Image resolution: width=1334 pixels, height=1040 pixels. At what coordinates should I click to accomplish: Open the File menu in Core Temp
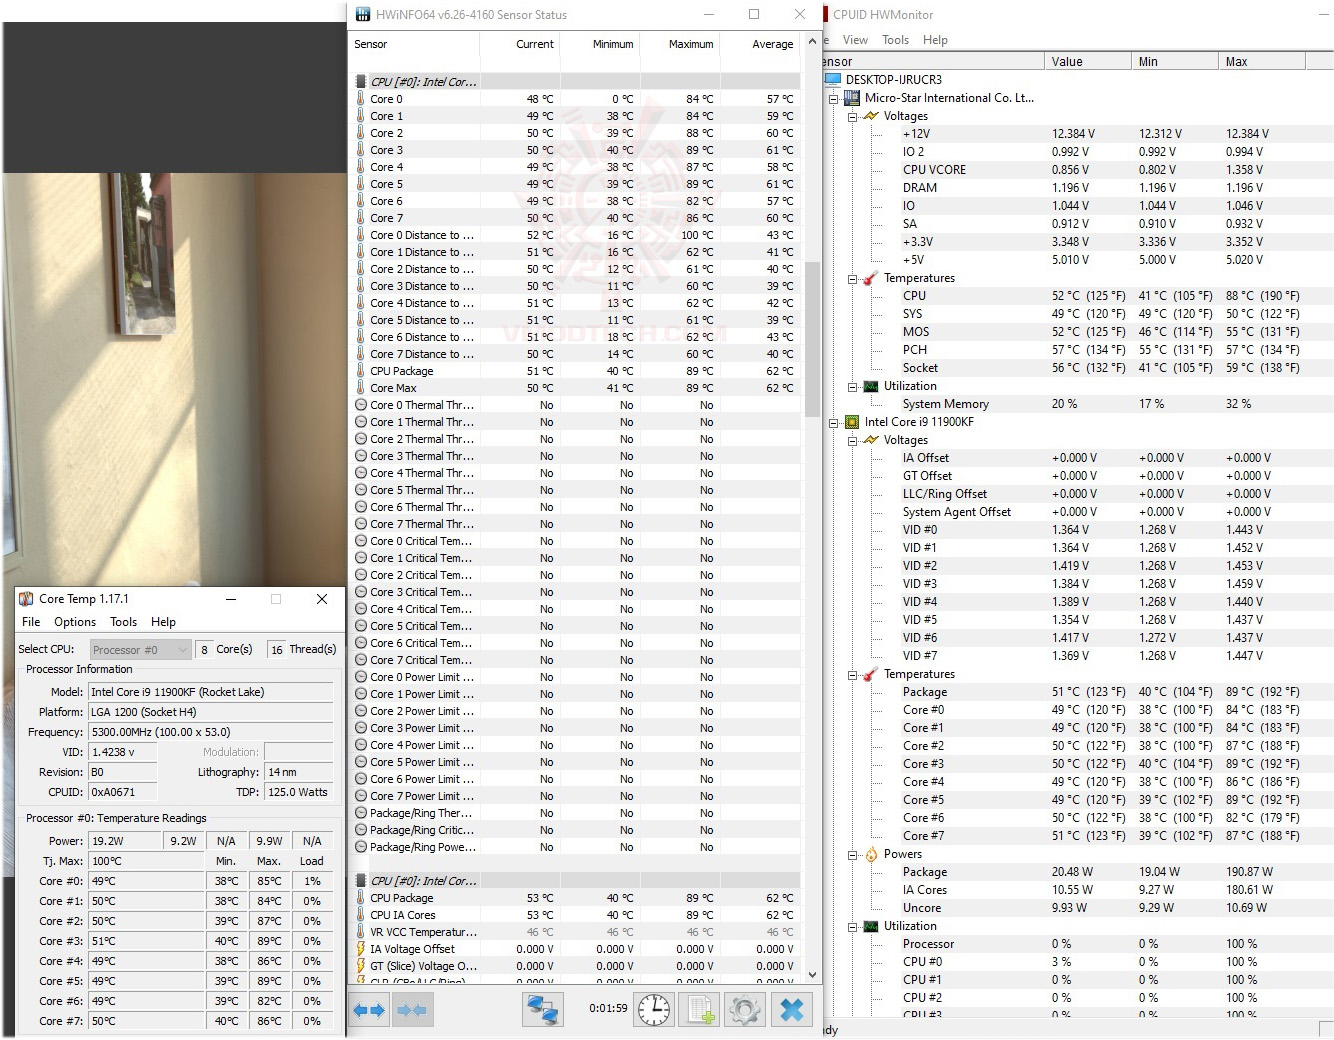tap(31, 622)
